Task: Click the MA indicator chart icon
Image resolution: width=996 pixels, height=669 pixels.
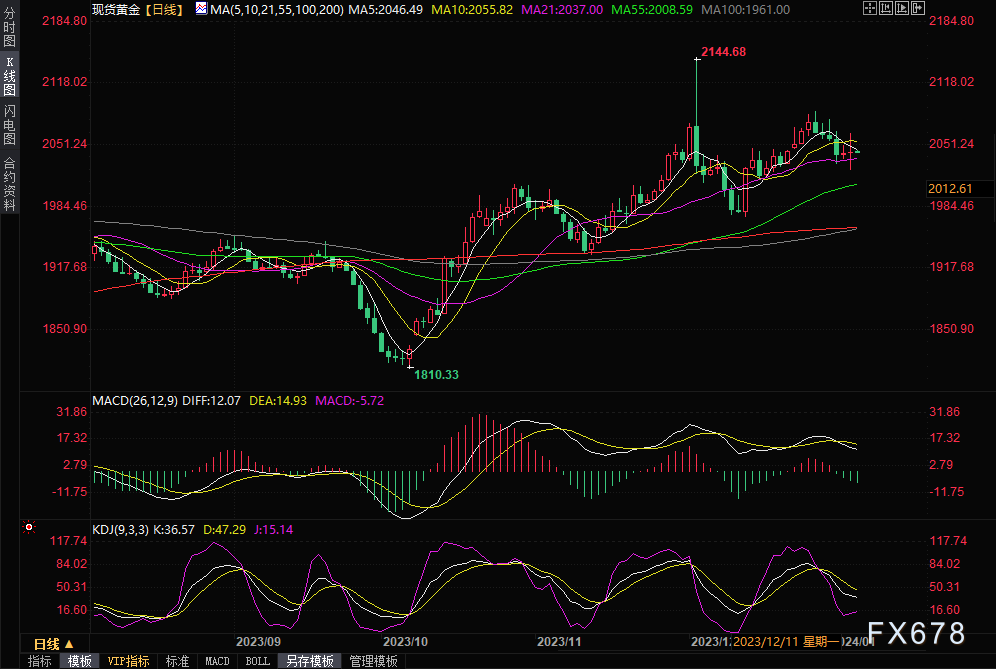Action: coord(201,9)
